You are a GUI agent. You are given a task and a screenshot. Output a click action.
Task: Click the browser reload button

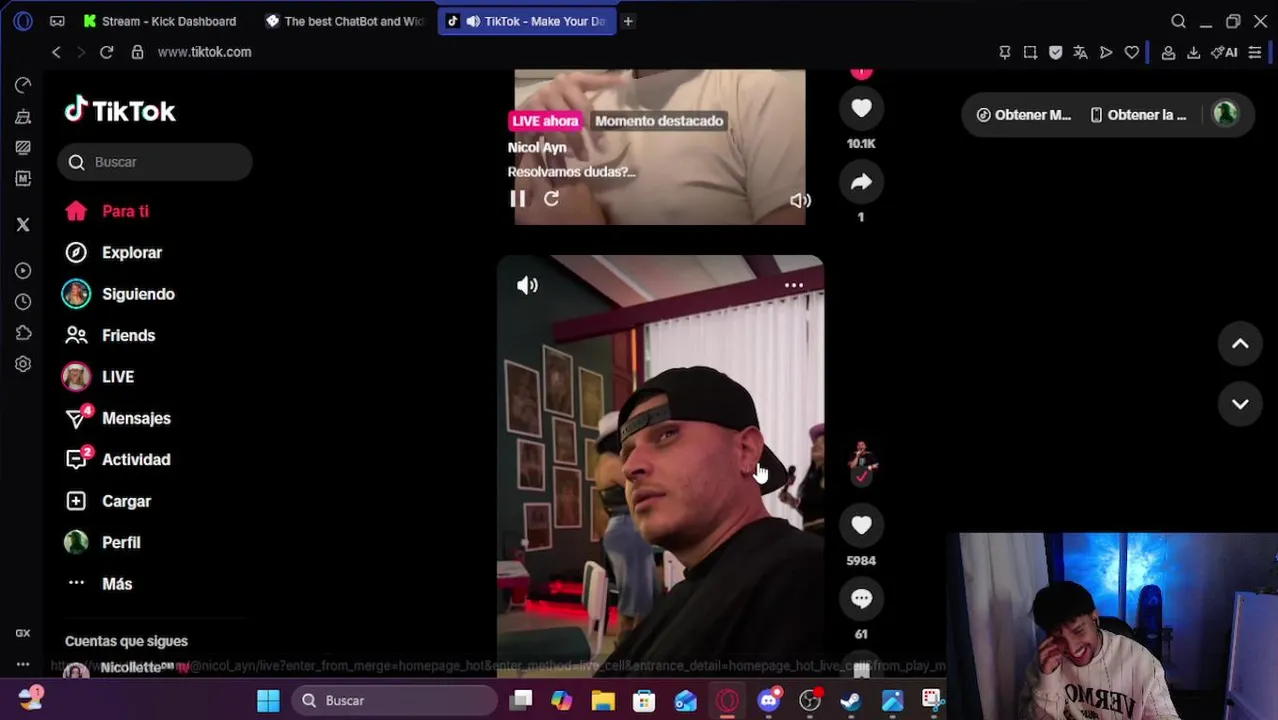(106, 52)
